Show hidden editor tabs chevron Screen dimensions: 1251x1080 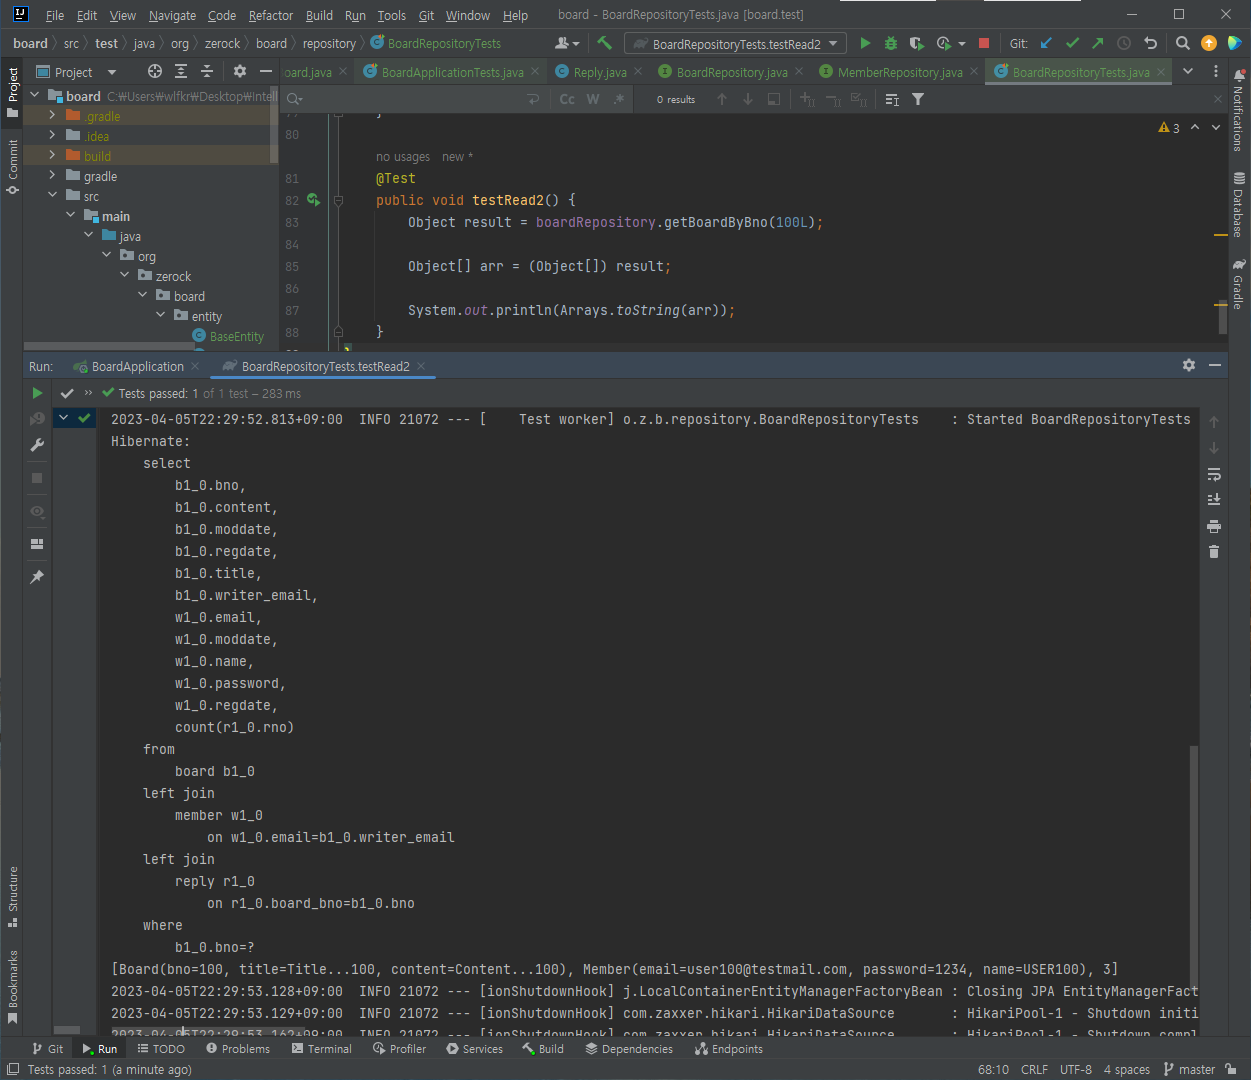tap(1188, 71)
